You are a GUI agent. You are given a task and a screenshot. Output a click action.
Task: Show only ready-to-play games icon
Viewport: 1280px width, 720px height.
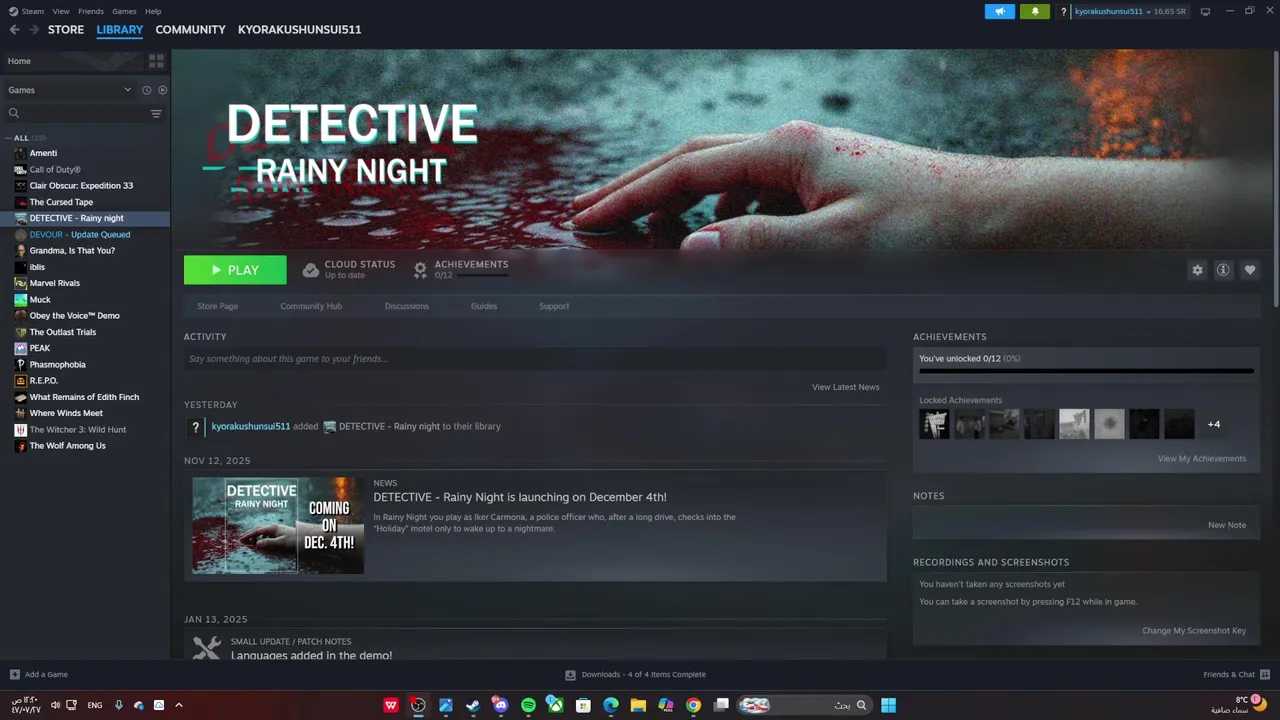tap(162, 90)
